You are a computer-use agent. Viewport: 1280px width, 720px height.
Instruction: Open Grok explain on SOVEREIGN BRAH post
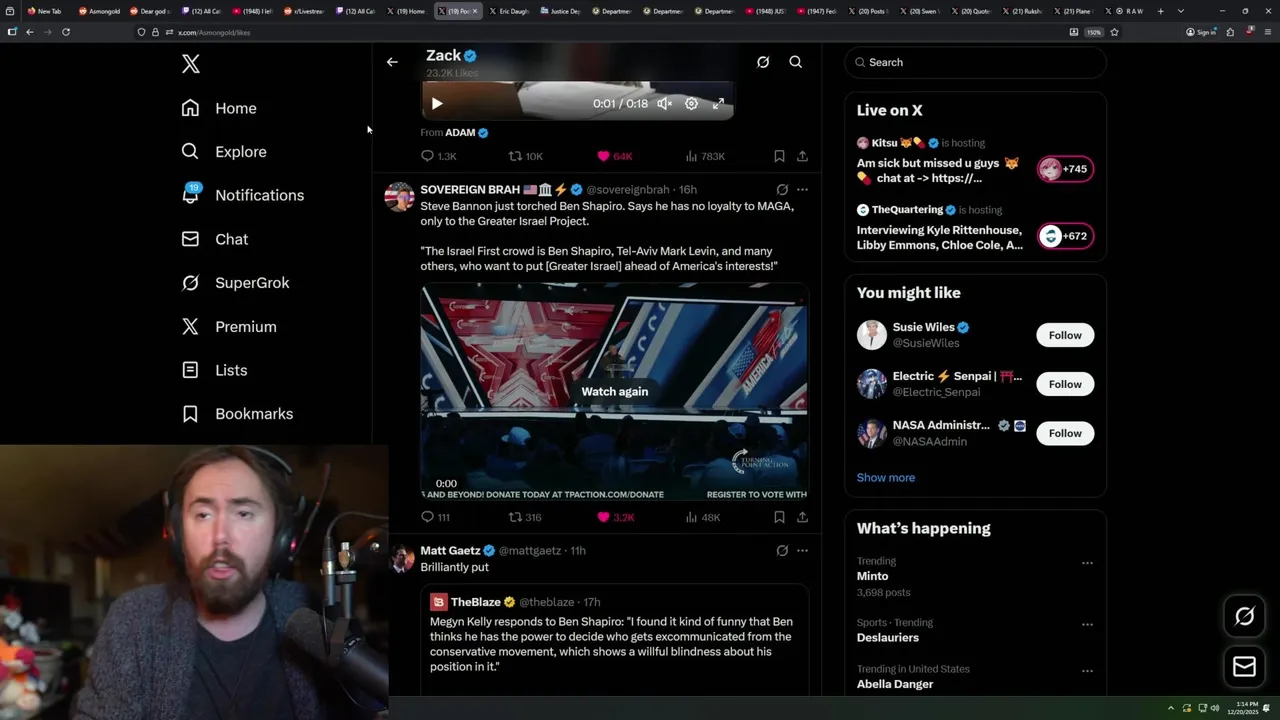[782, 189]
